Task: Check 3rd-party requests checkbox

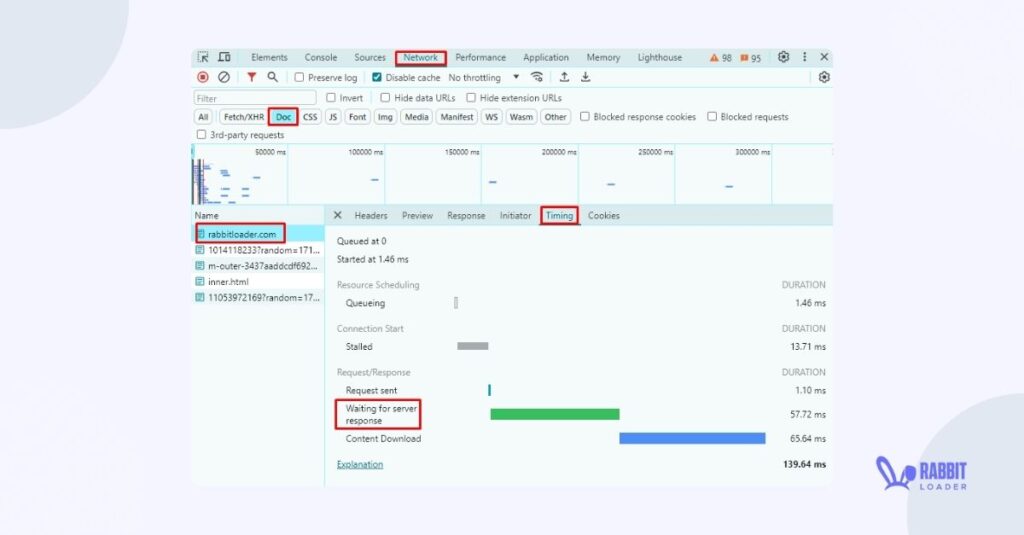Action: (x=201, y=135)
